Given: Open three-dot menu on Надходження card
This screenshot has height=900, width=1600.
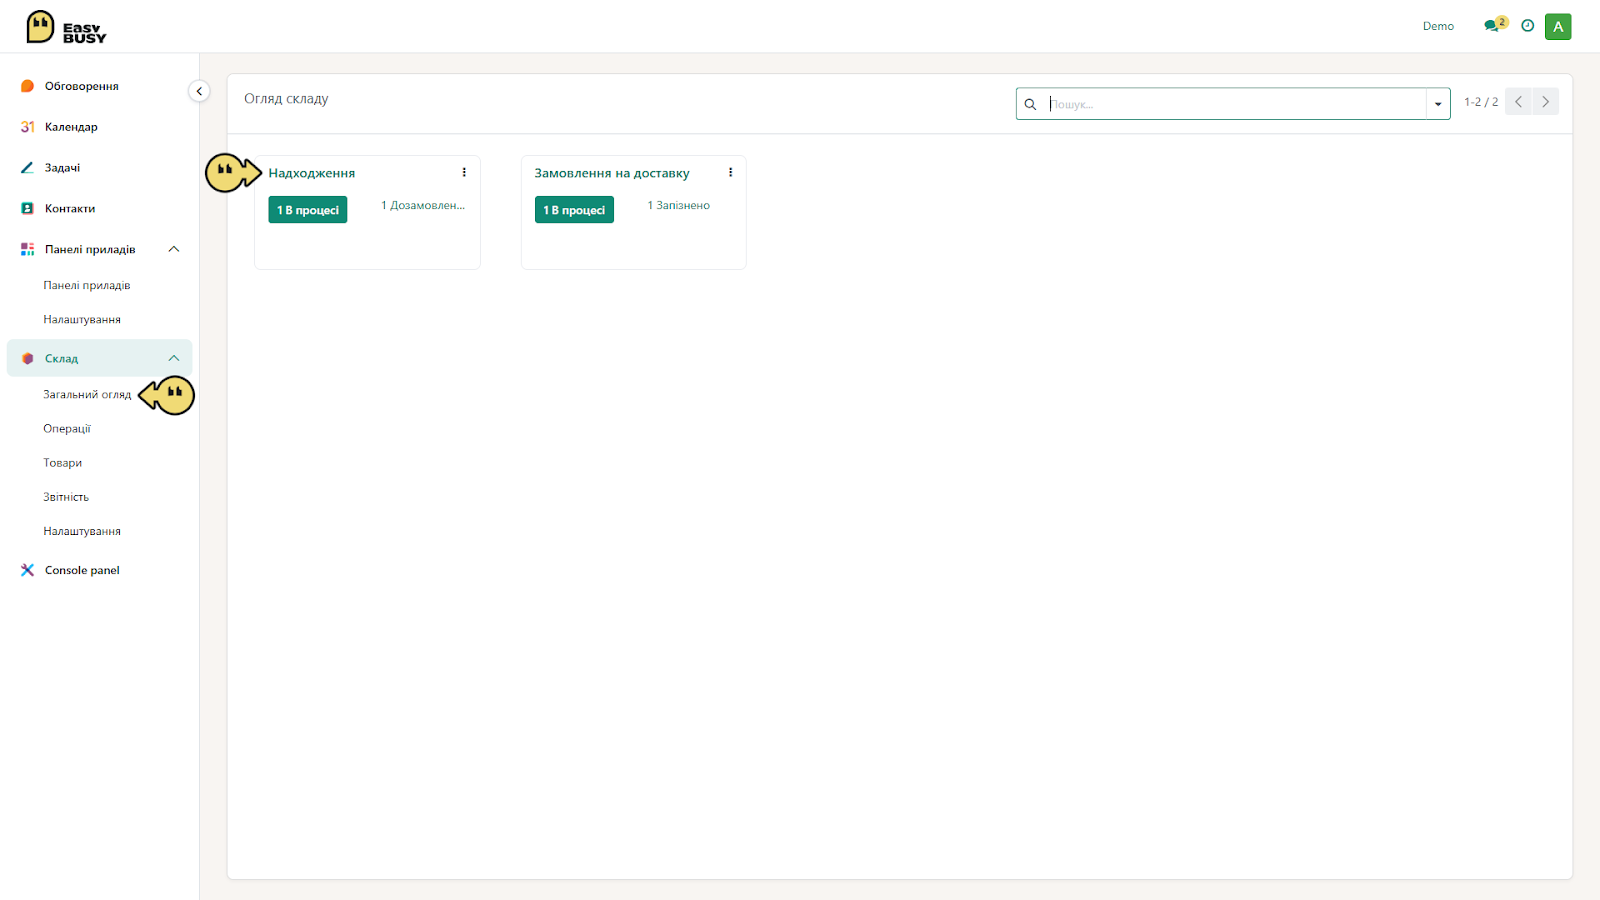Looking at the screenshot, I should [x=464, y=172].
